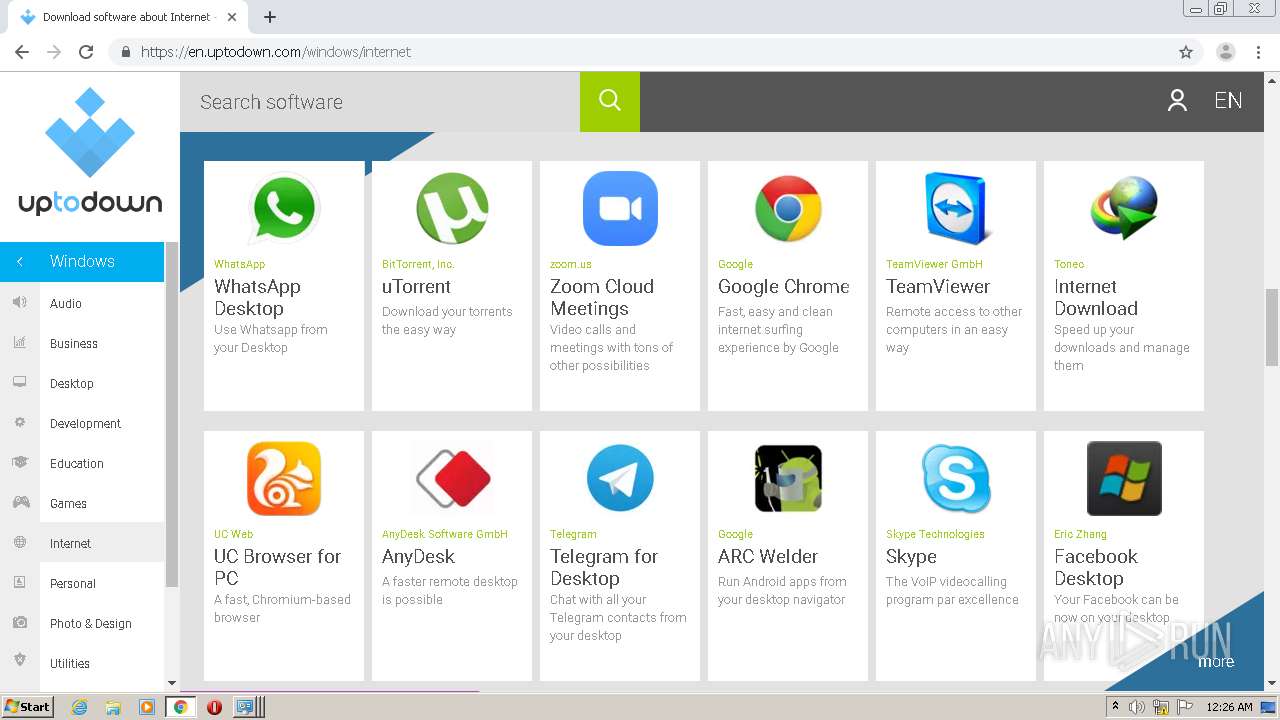Click into the Search software field
Viewport: 1280px width, 720px height.
380,102
